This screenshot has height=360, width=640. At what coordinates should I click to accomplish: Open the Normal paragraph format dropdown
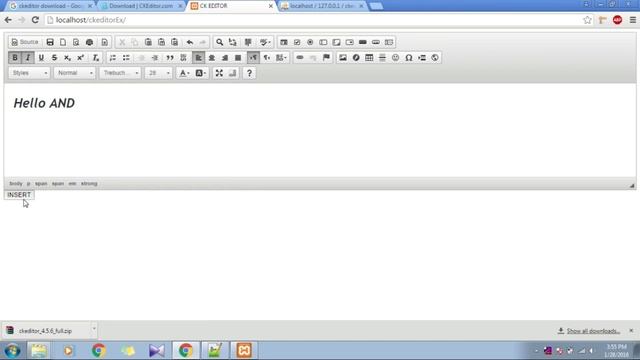[x=75, y=73]
